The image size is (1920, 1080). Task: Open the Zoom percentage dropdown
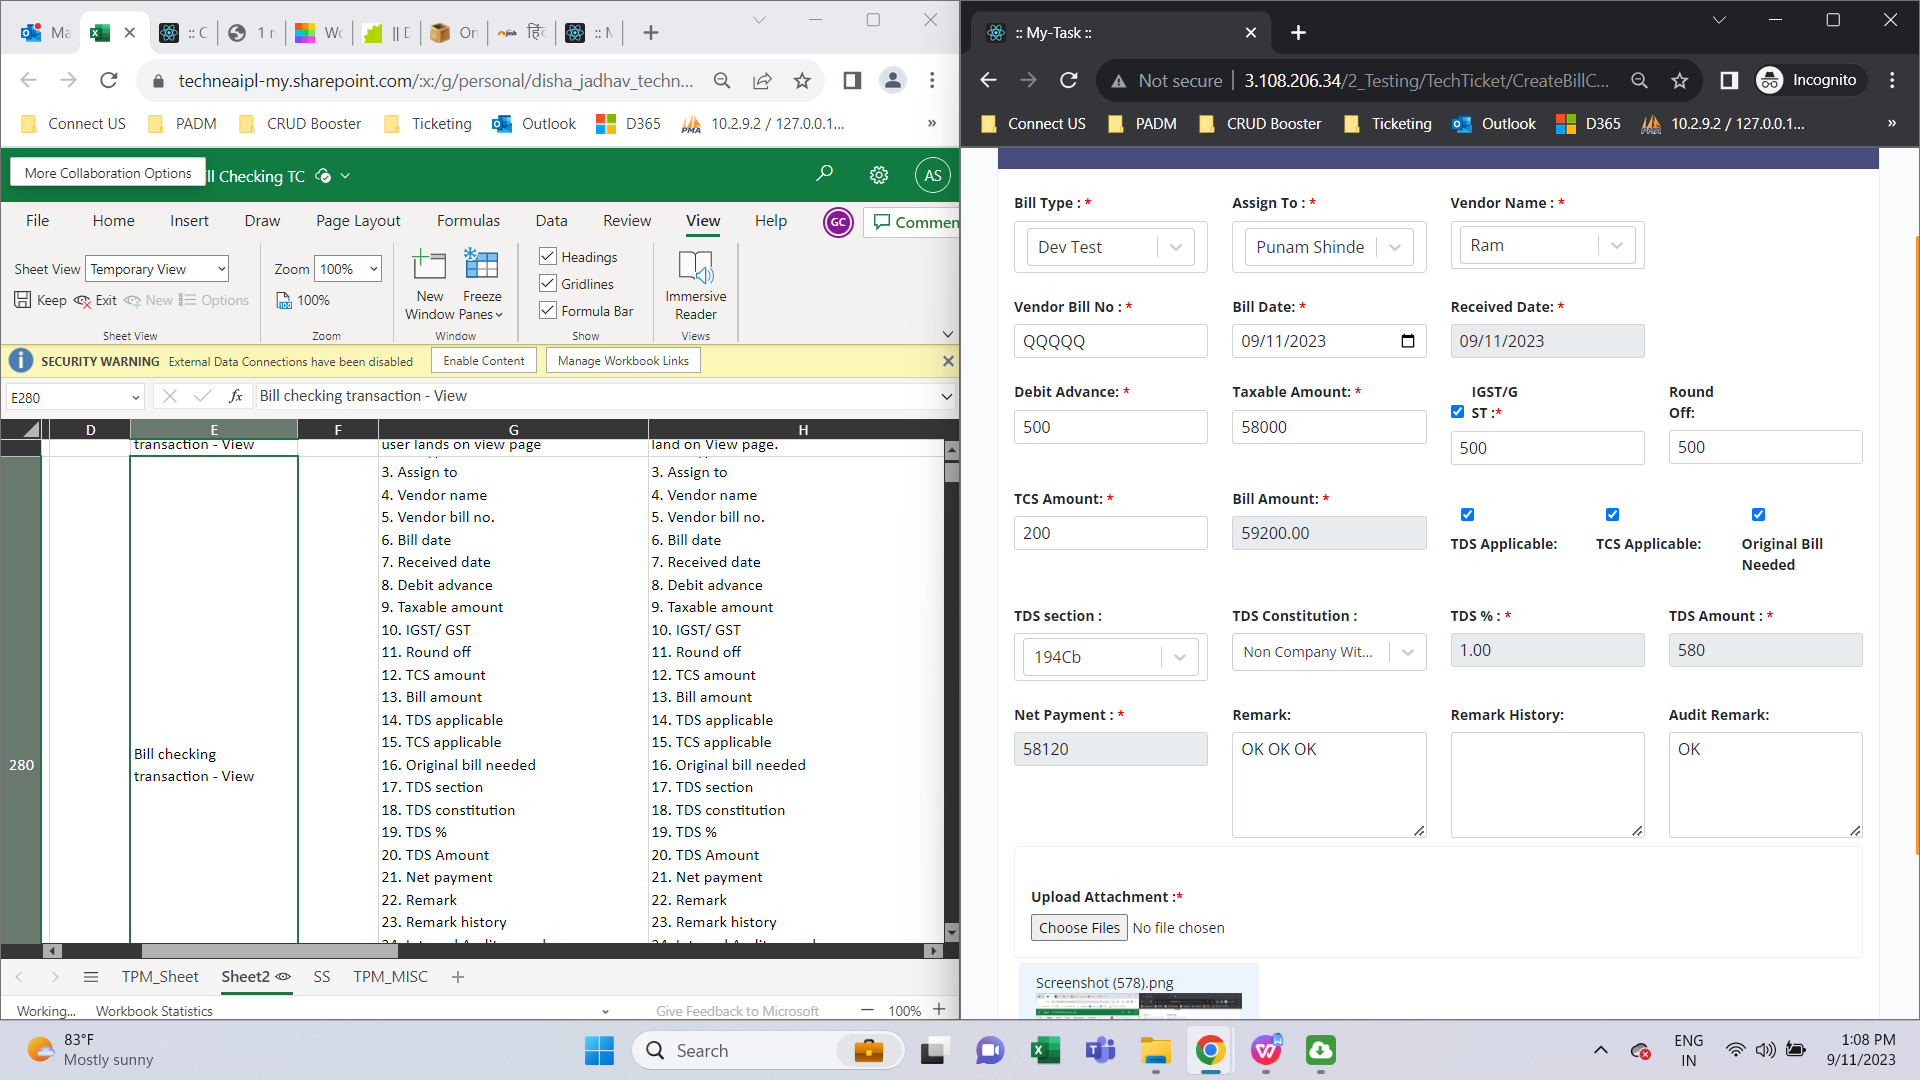click(348, 269)
